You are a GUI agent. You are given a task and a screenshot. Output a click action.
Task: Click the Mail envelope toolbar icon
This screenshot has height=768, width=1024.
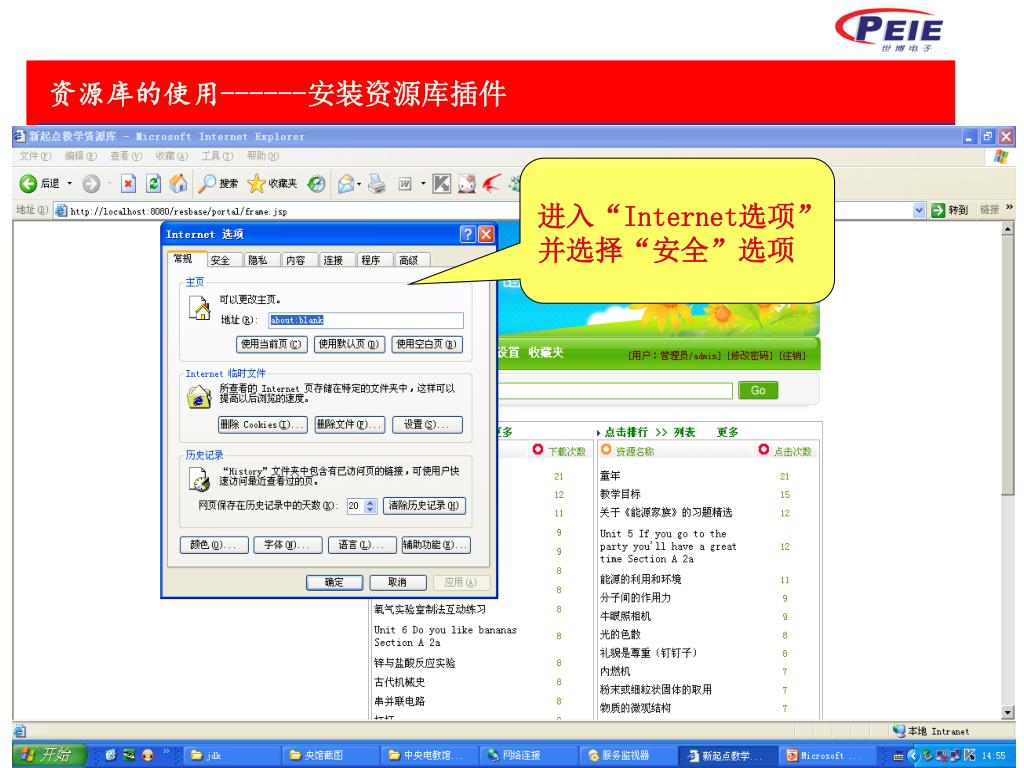[345, 184]
